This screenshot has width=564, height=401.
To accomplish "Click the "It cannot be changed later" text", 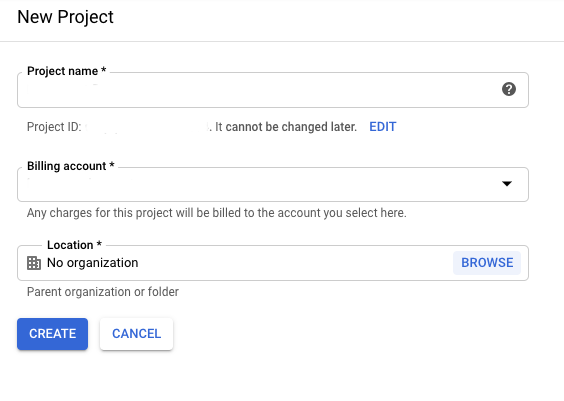I will (x=286, y=127).
